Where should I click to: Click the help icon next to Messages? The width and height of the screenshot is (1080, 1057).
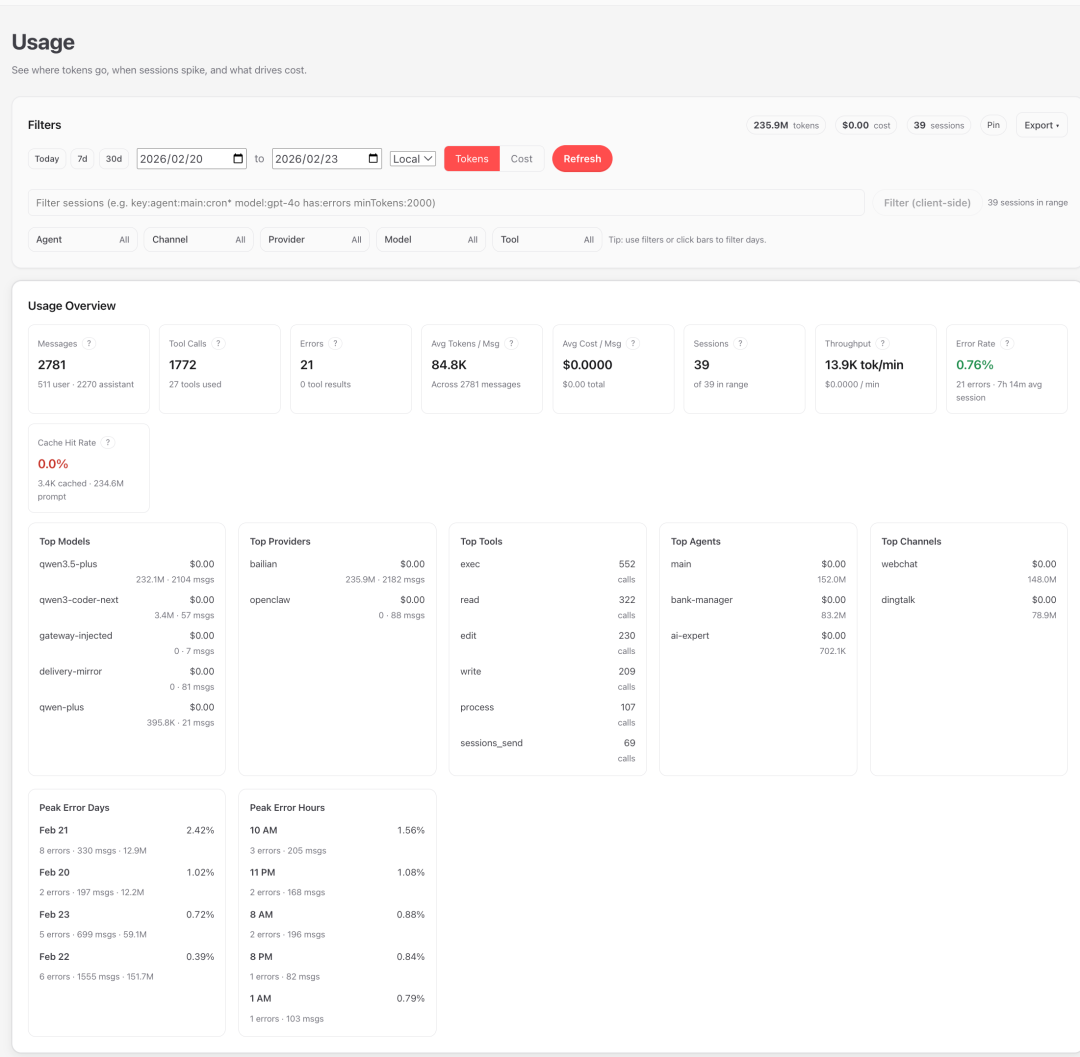[89, 344]
